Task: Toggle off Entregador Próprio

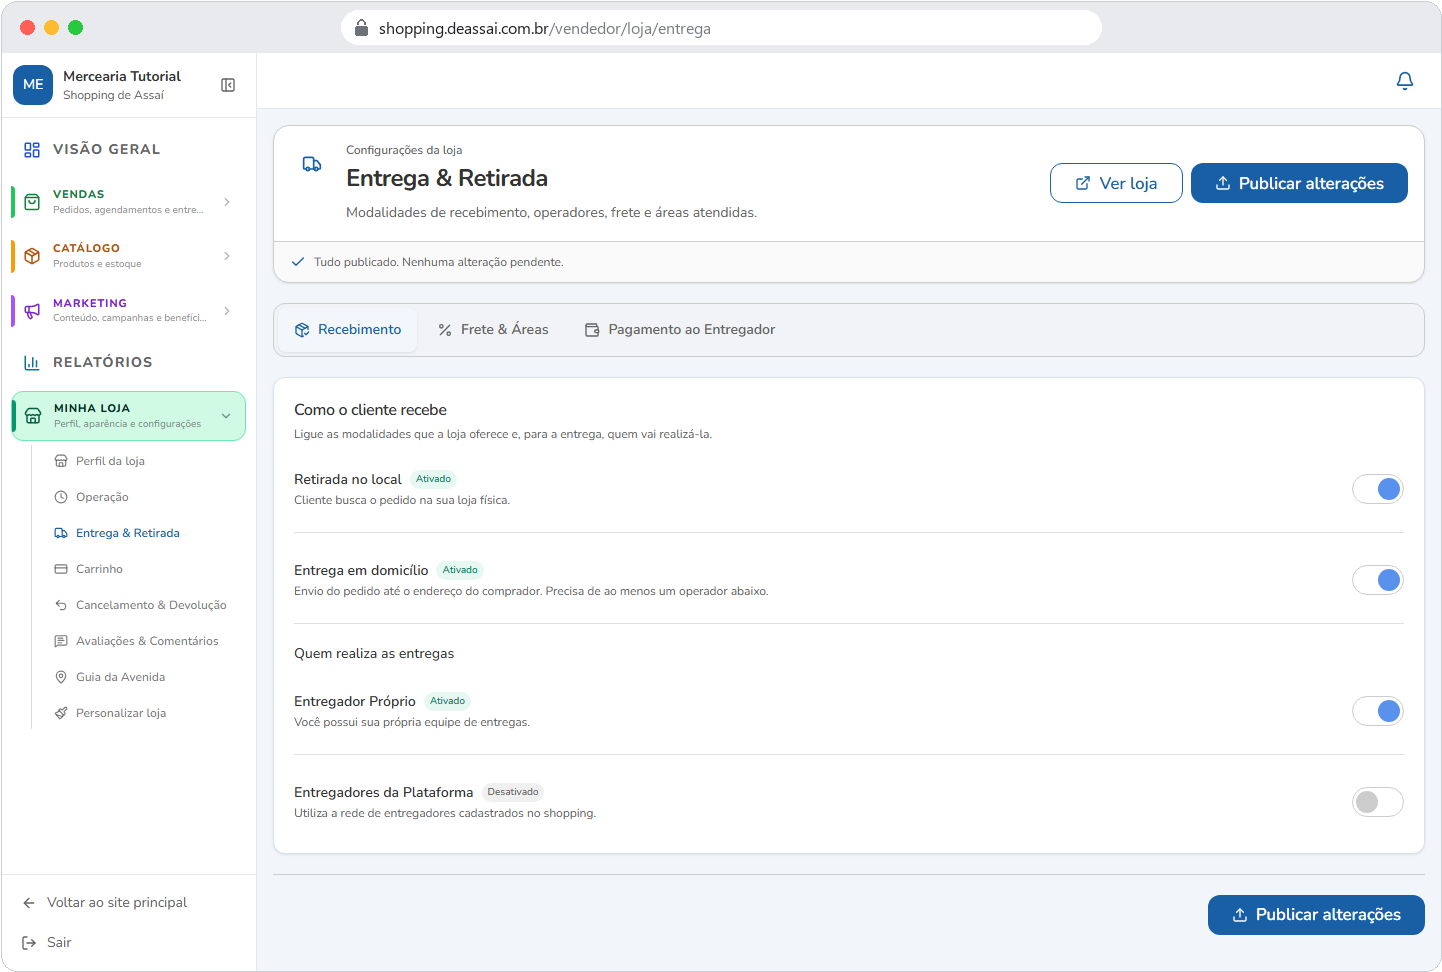Action: [x=1378, y=711]
